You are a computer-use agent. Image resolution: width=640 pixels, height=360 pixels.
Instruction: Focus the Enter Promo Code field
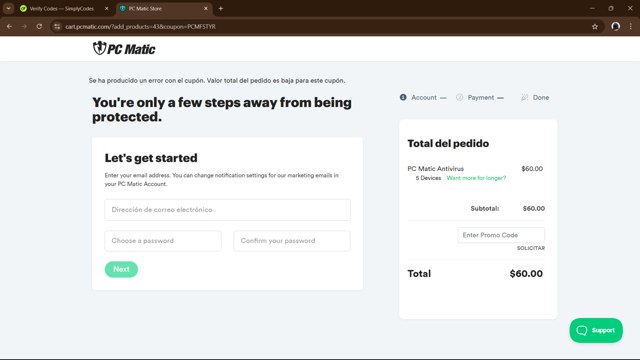coord(501,235)
